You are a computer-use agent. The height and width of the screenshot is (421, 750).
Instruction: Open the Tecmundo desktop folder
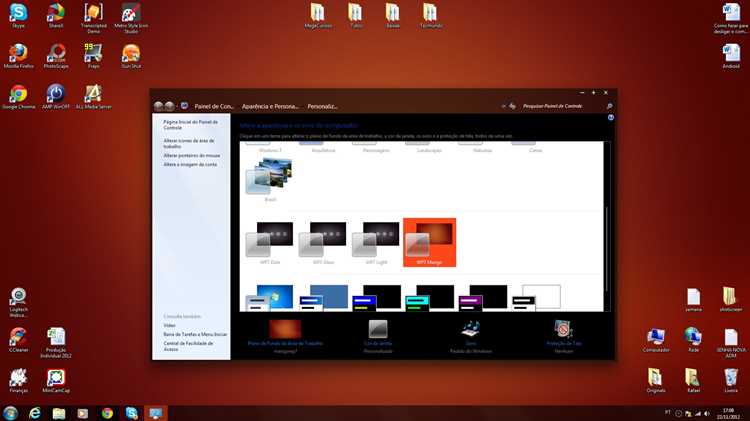pyautogui.click(x=430, y=16)
